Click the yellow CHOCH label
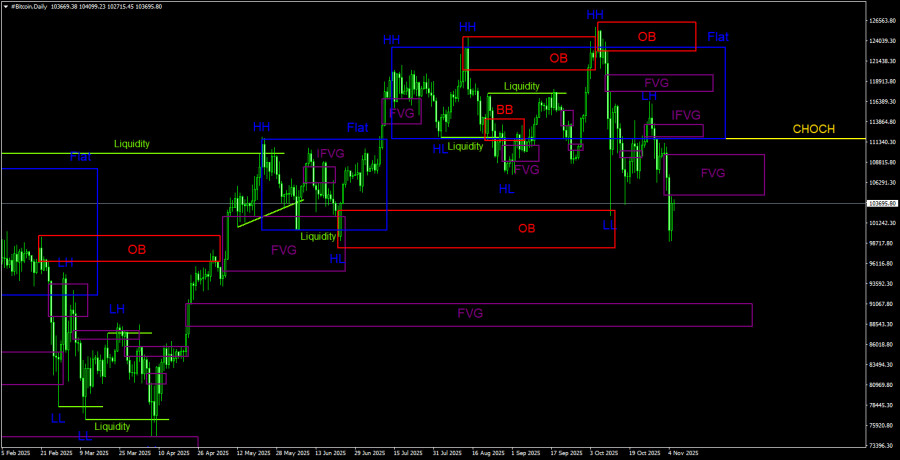900x460 pixels. 813,129
